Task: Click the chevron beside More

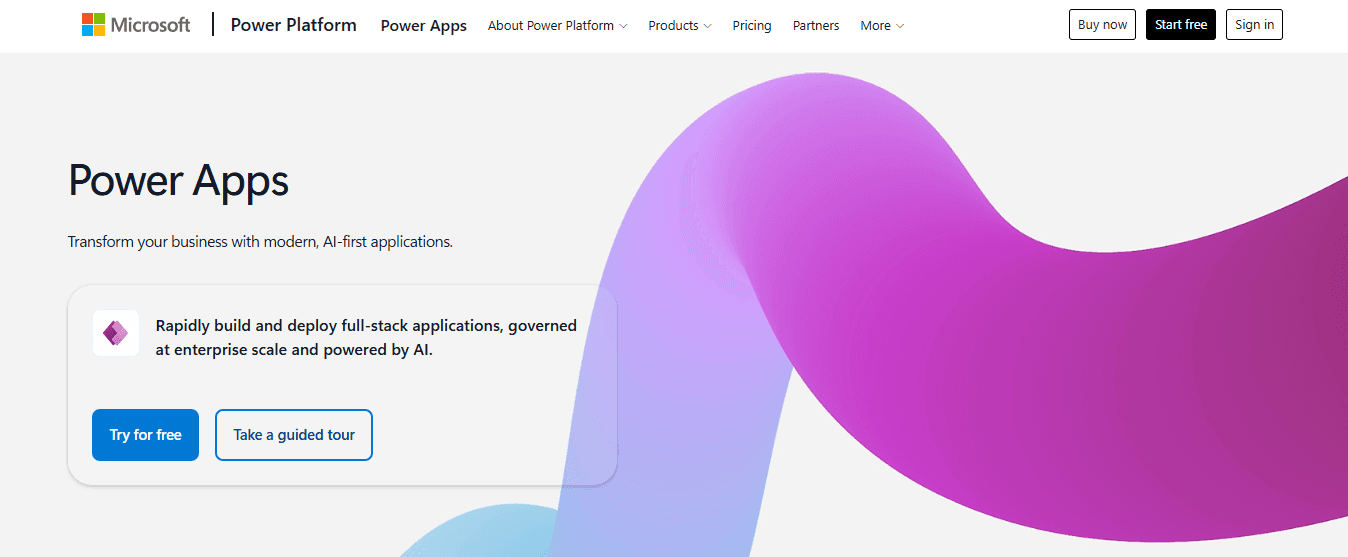Action: click(900, 26)
